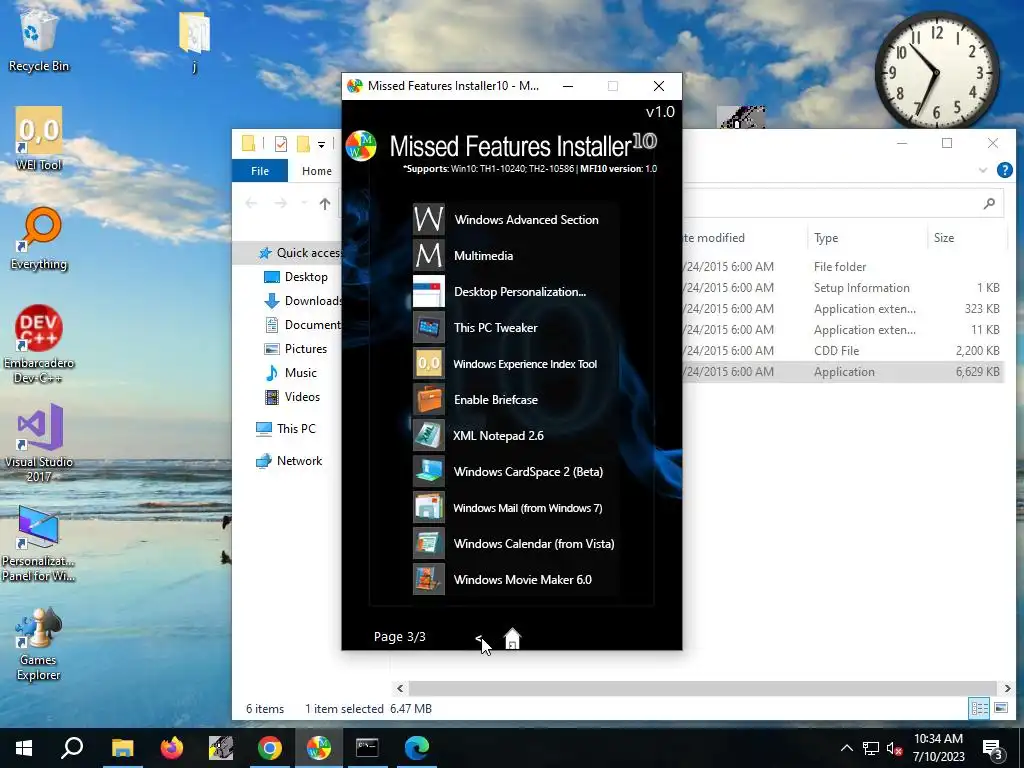Select Windows Movie Maker 6.0 label
1024x768 pixels.
522,579
